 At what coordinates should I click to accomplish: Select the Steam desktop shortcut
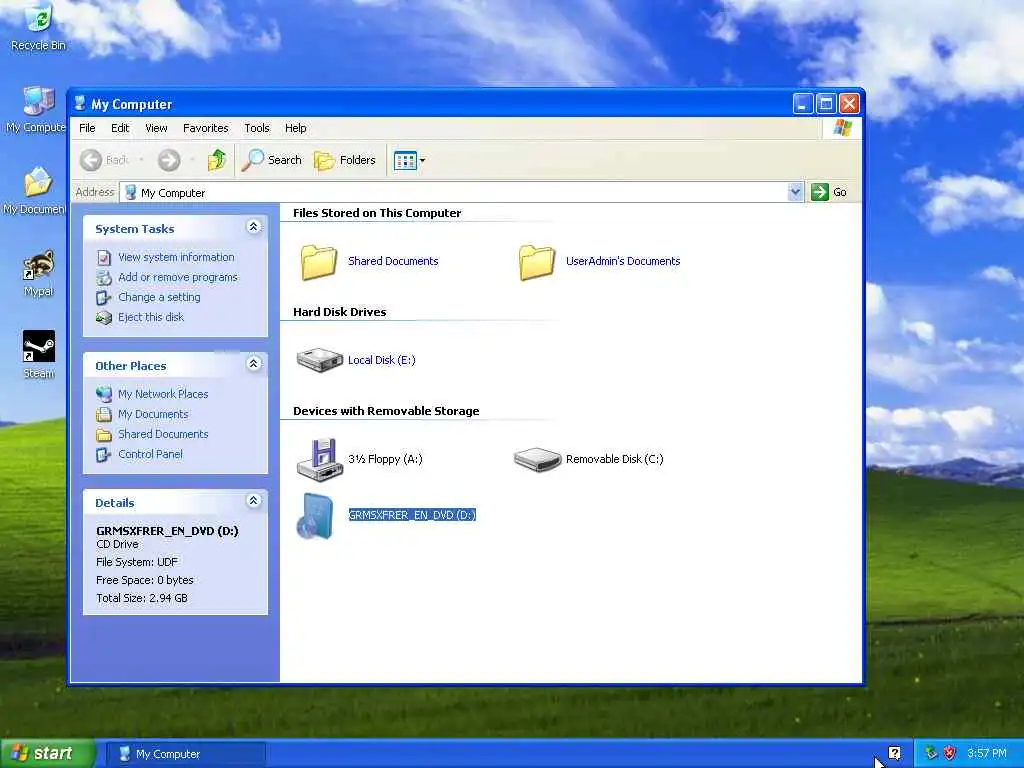pos(39,355)
